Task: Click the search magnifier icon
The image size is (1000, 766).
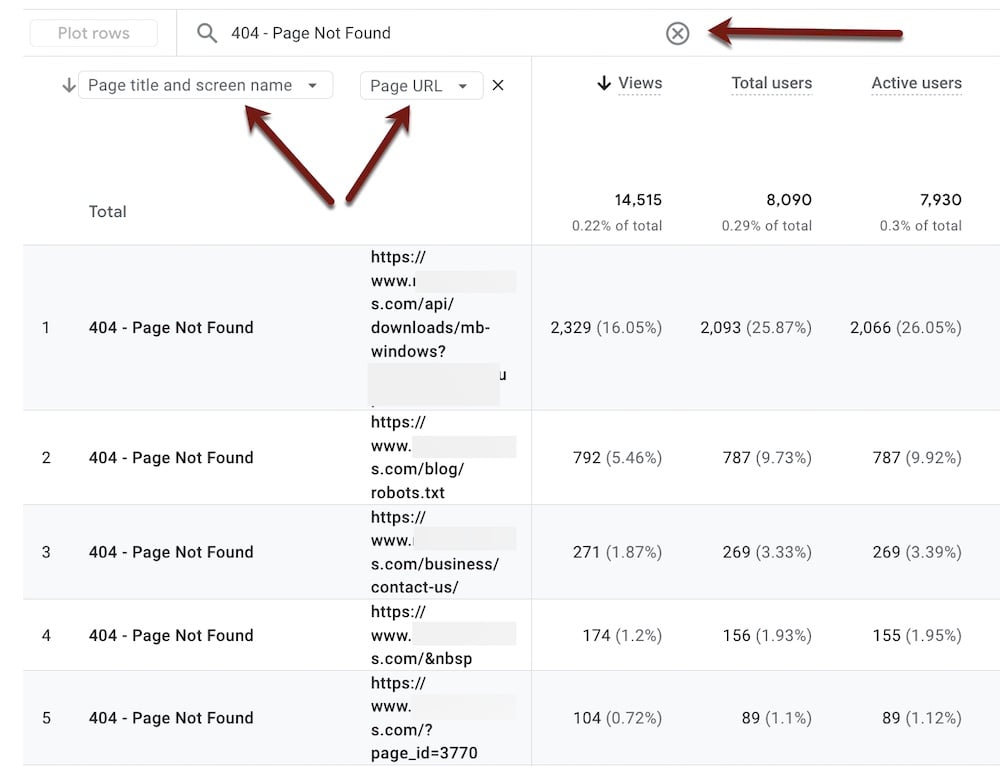Action: (207, 33)
